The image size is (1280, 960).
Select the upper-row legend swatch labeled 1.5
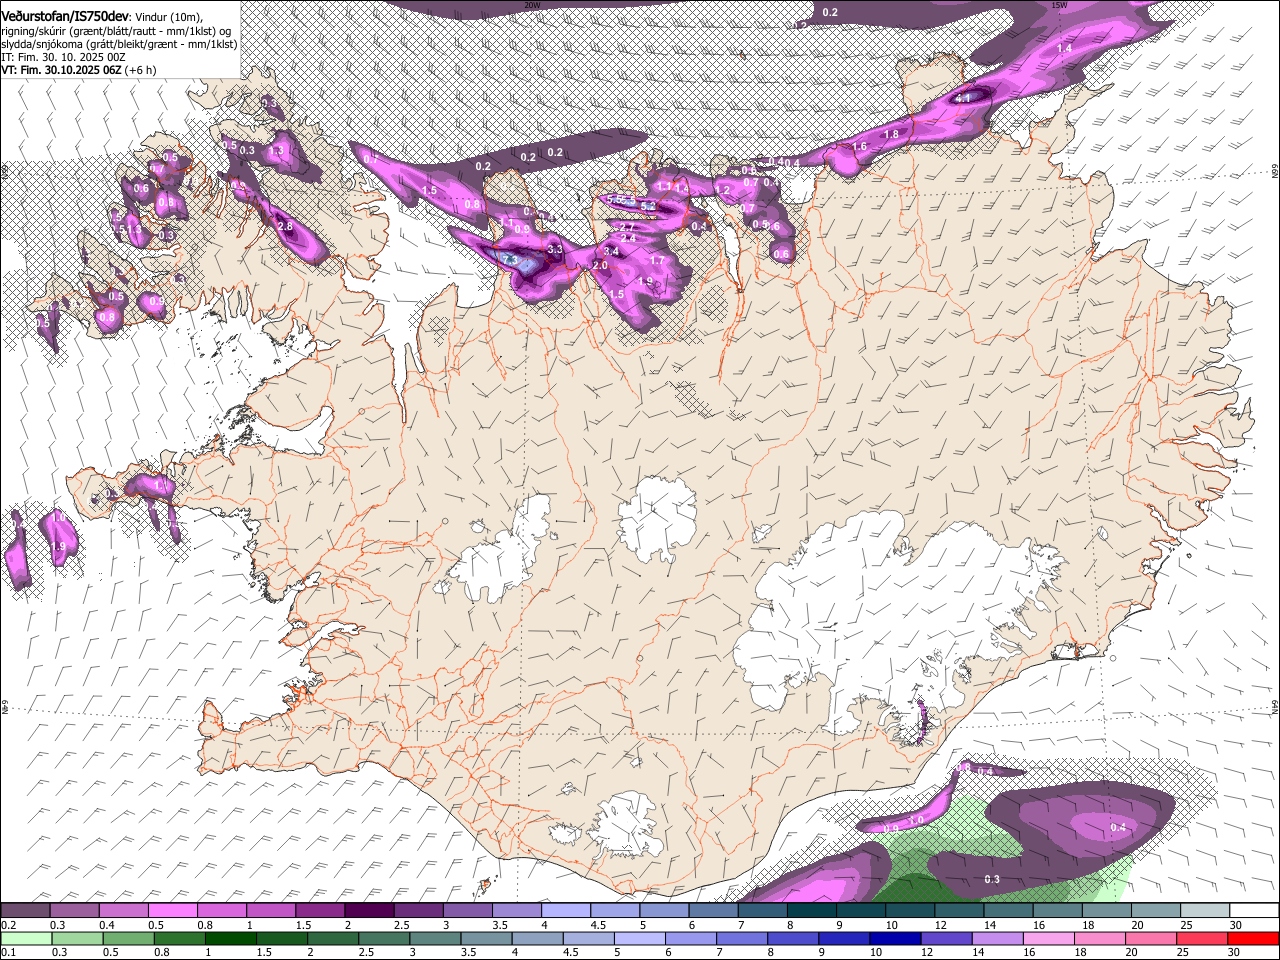[319, 911]
